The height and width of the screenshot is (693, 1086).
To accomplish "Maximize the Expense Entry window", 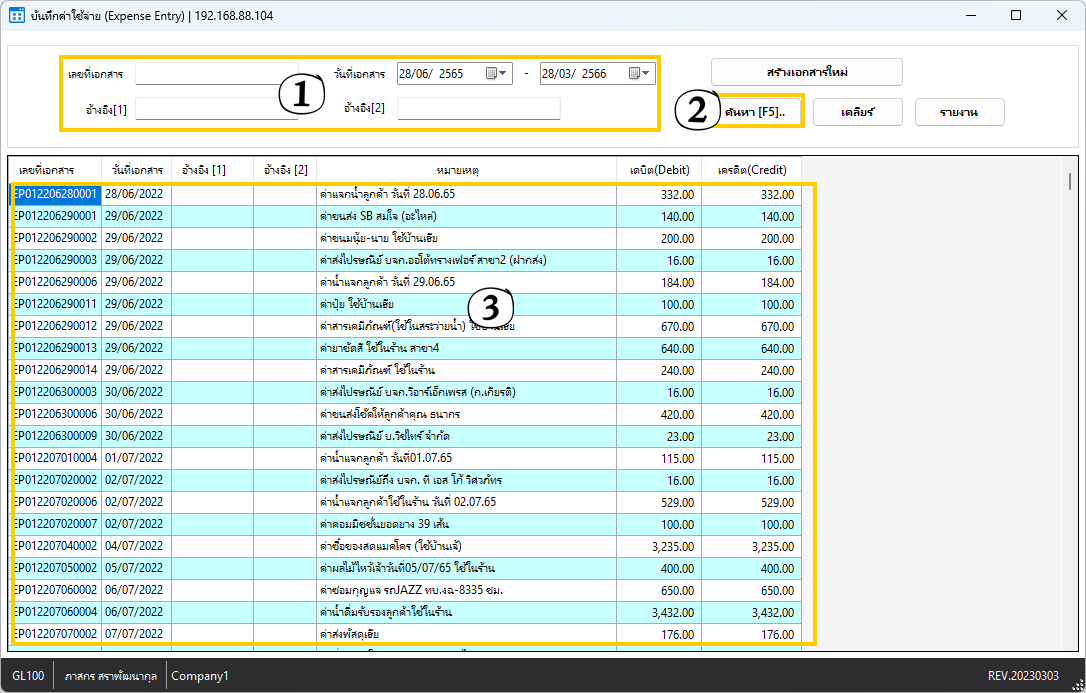I will [1016, 16].
